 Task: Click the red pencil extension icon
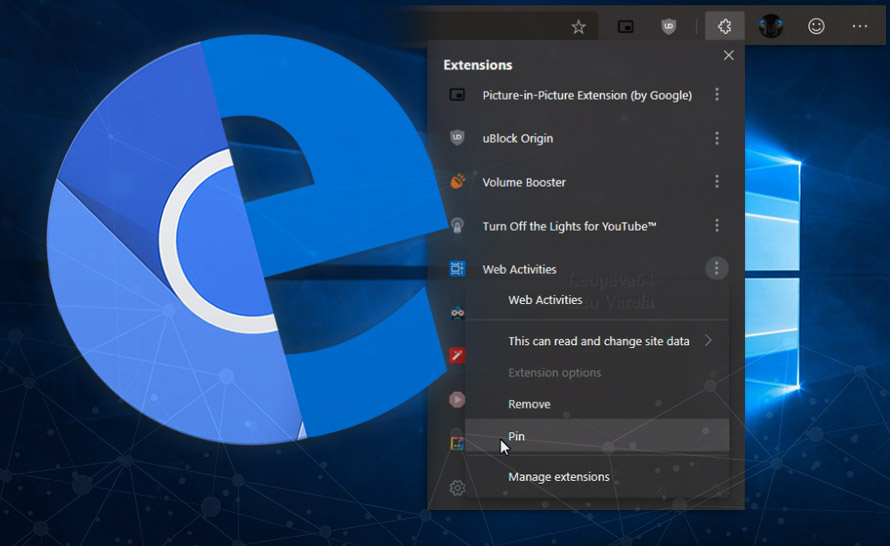(457, 355)
